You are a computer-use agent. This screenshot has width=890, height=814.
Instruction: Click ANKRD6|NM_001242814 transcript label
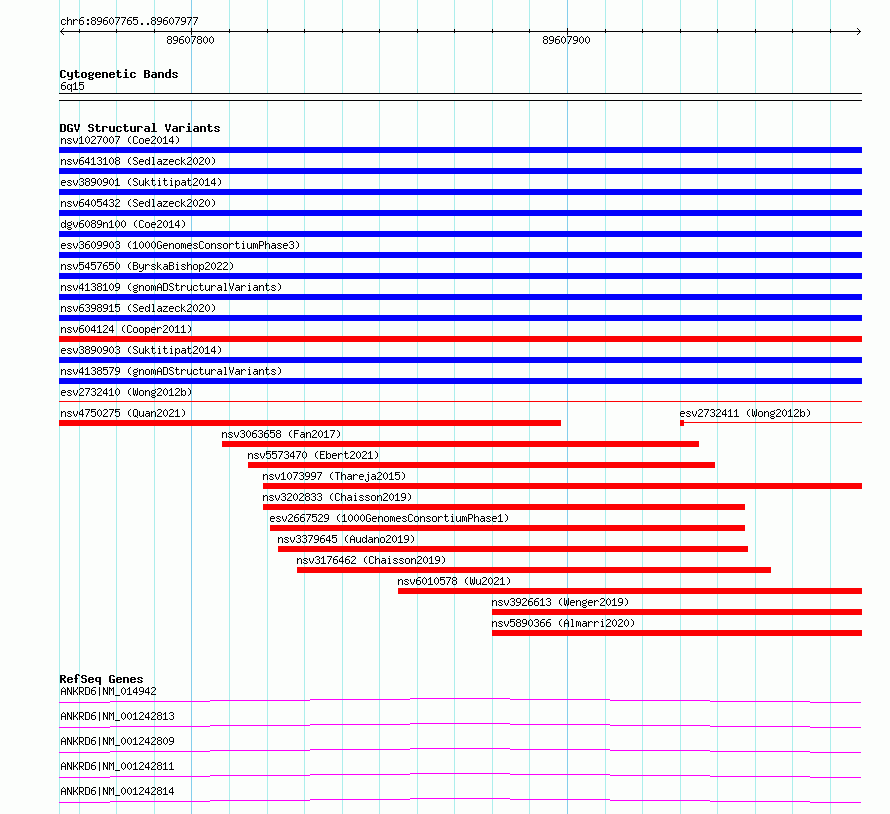point(117,791)
